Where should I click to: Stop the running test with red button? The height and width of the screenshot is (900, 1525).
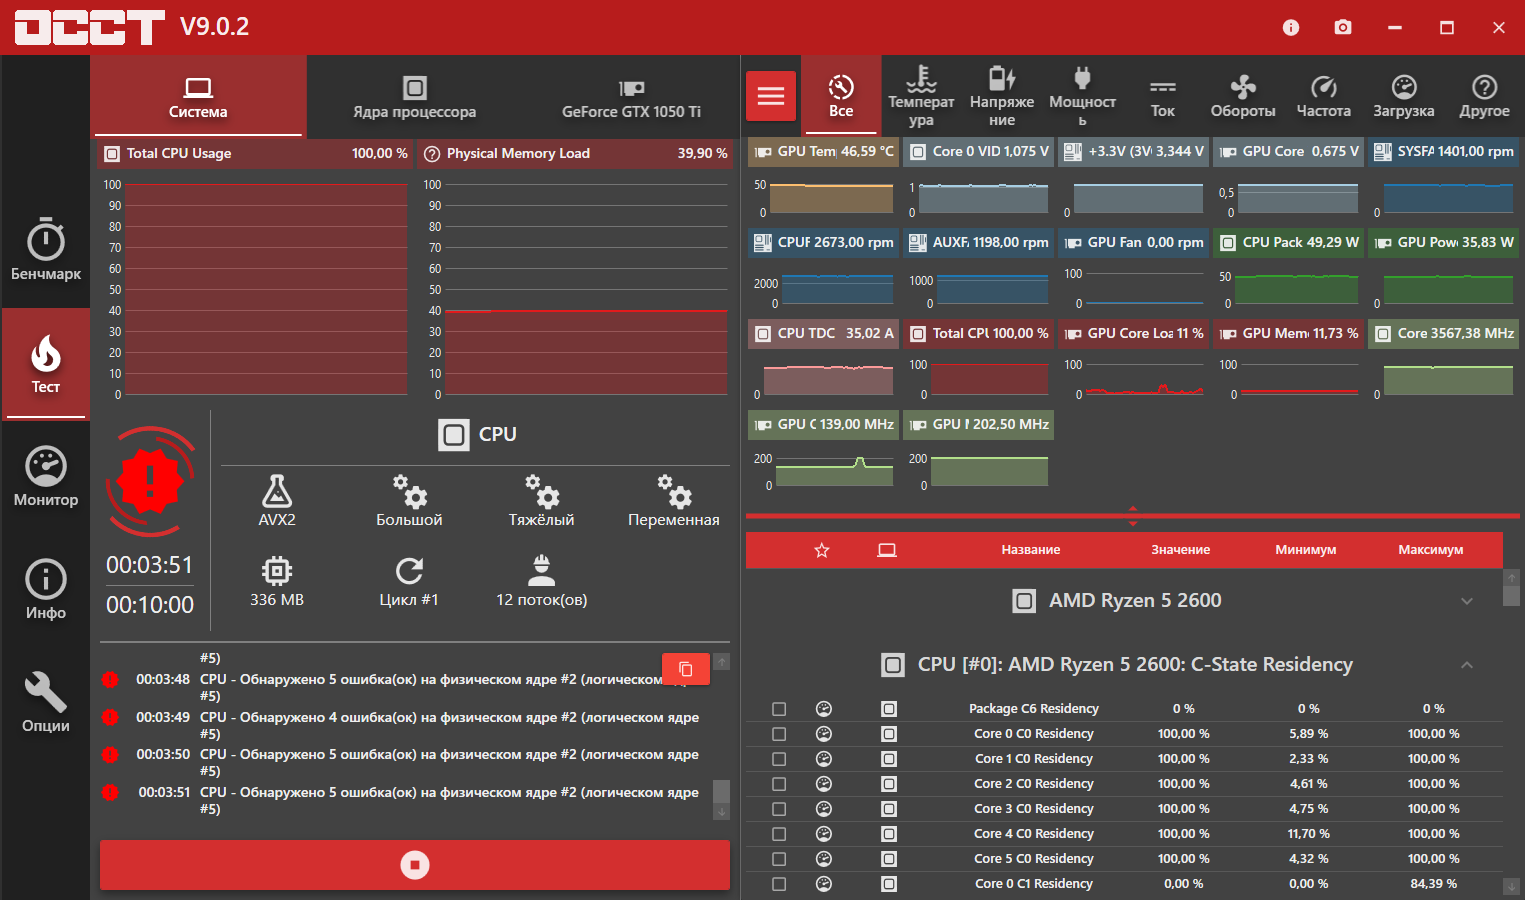415,865
